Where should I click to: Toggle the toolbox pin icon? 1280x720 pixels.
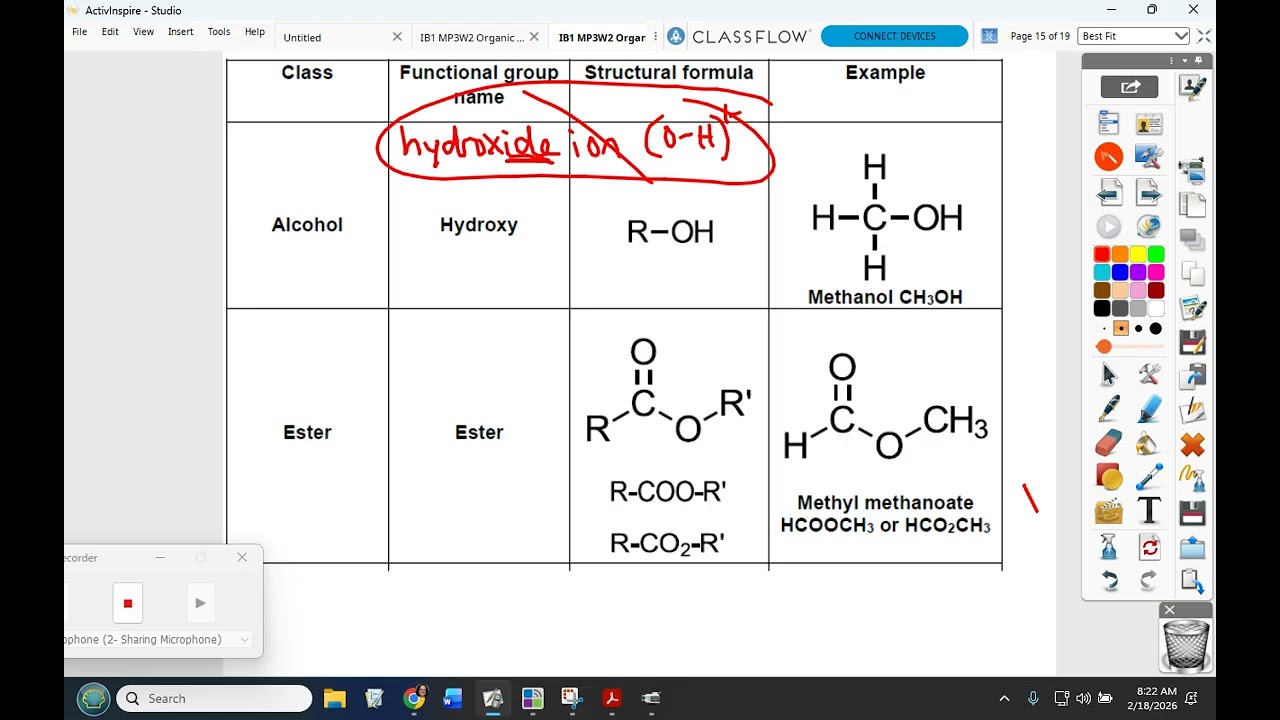point(1196,61)
